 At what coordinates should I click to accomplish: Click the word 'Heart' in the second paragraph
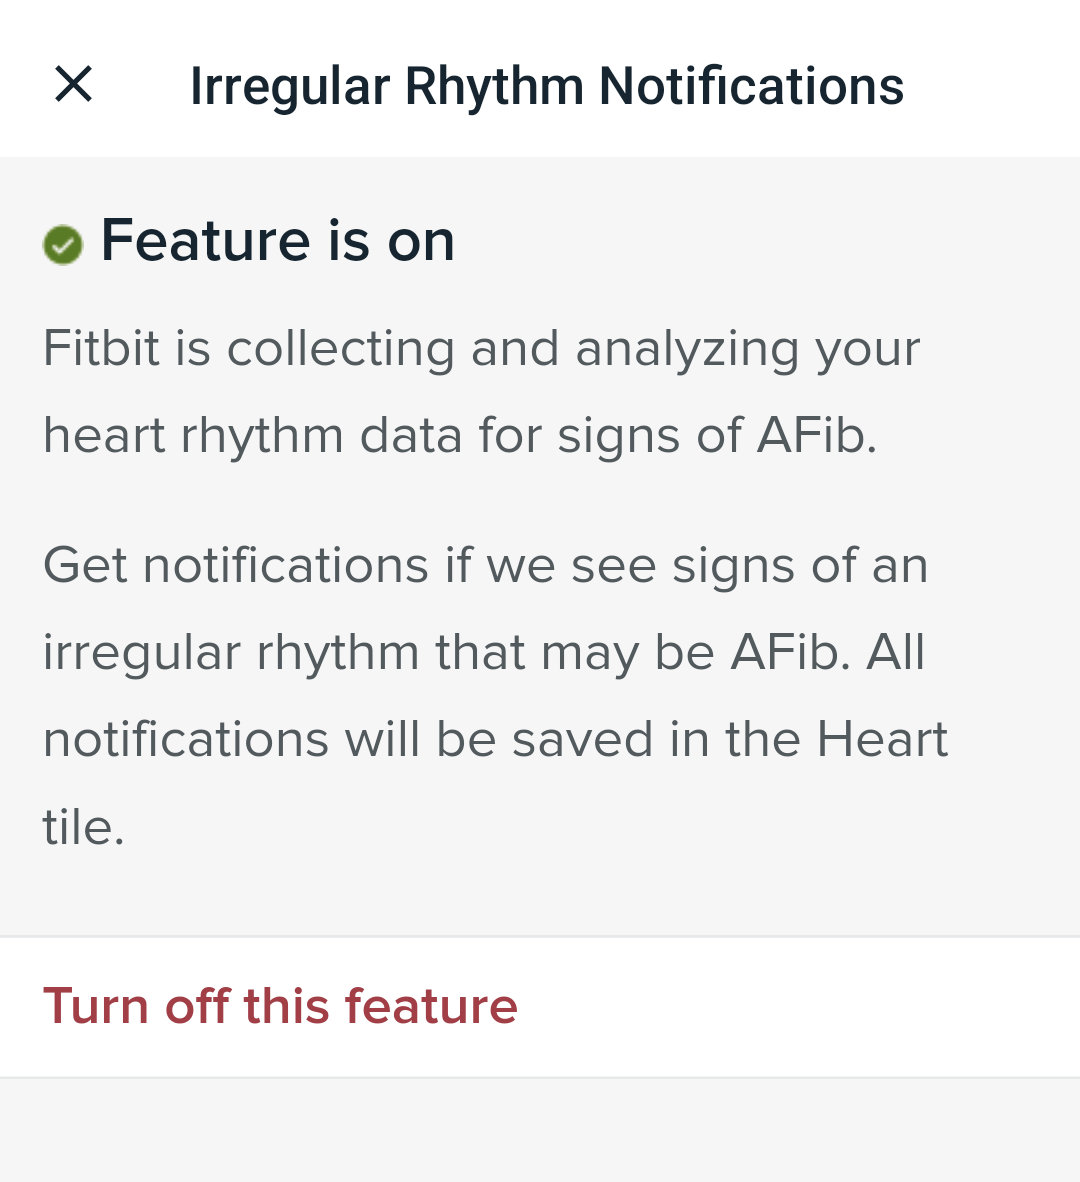coord(882,739)
